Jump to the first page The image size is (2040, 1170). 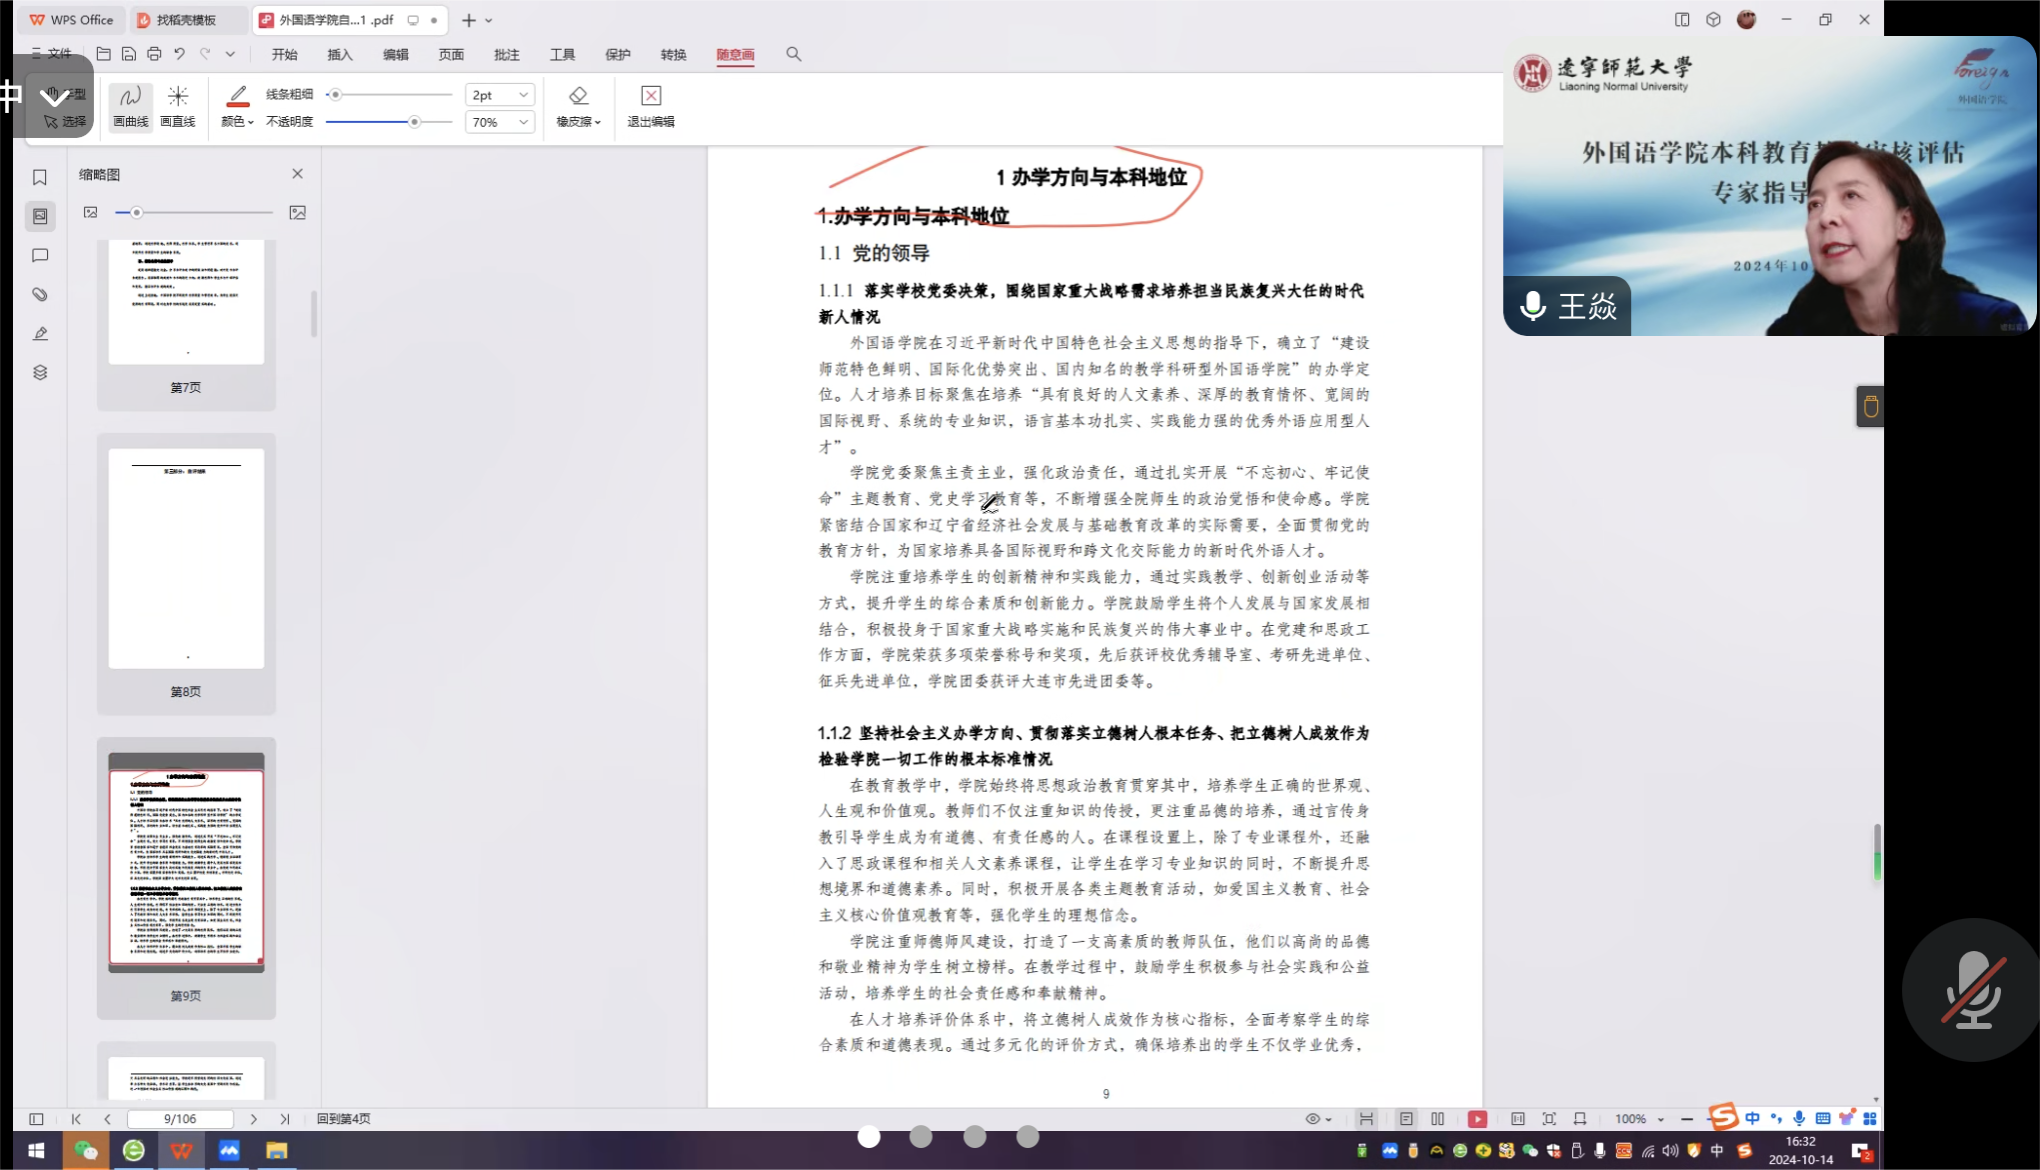[76, 1118]
